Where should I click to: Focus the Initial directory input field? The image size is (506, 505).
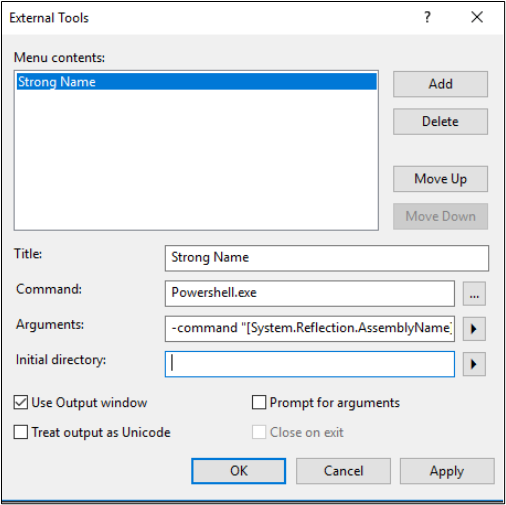pyautogui.click(x=310, y=364)
